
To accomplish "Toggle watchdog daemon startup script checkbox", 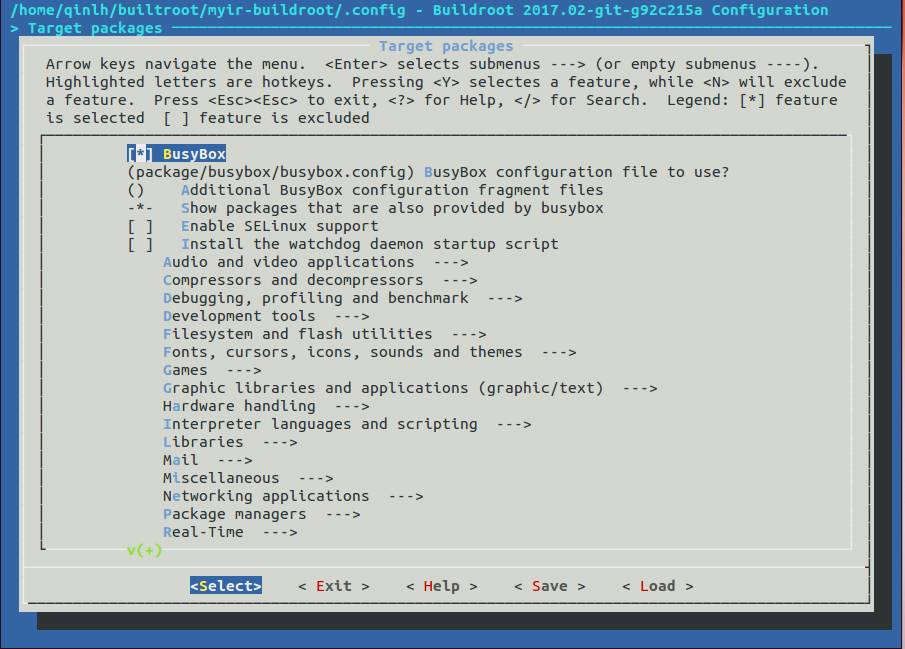I will click(x=141, y=244).
